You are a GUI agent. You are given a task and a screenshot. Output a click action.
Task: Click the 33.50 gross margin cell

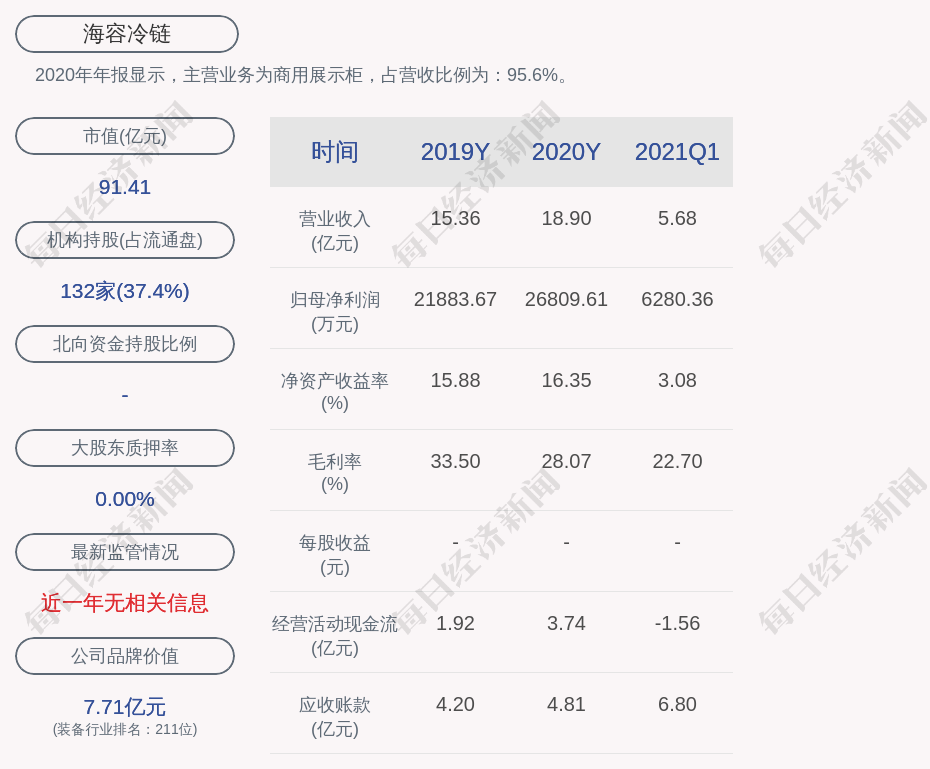tap(456, 461)
